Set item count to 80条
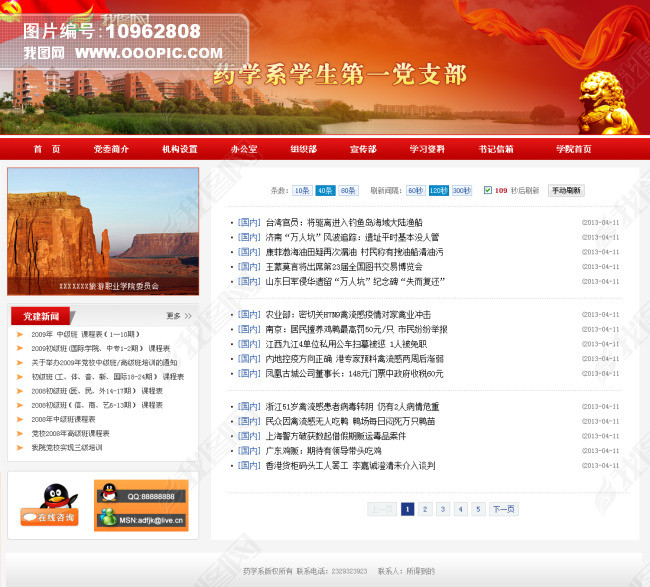 [x=348, y=190]
